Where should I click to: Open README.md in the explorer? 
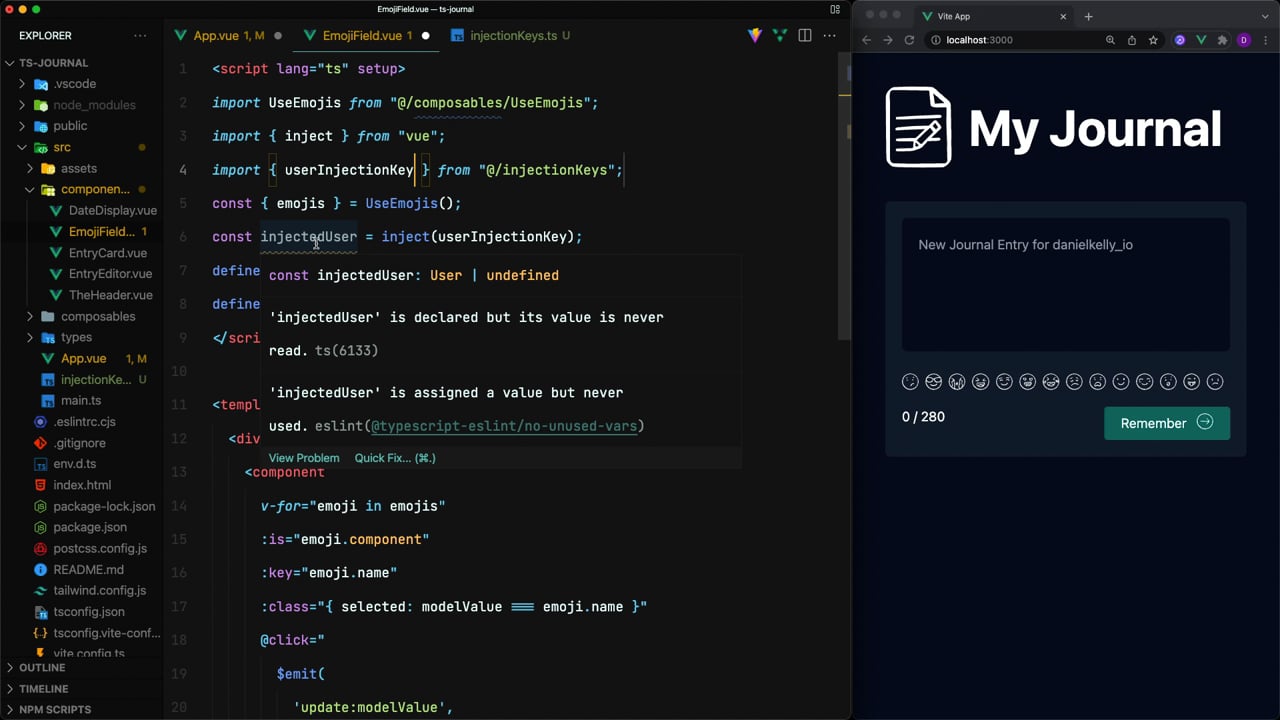tap(89, 569)
